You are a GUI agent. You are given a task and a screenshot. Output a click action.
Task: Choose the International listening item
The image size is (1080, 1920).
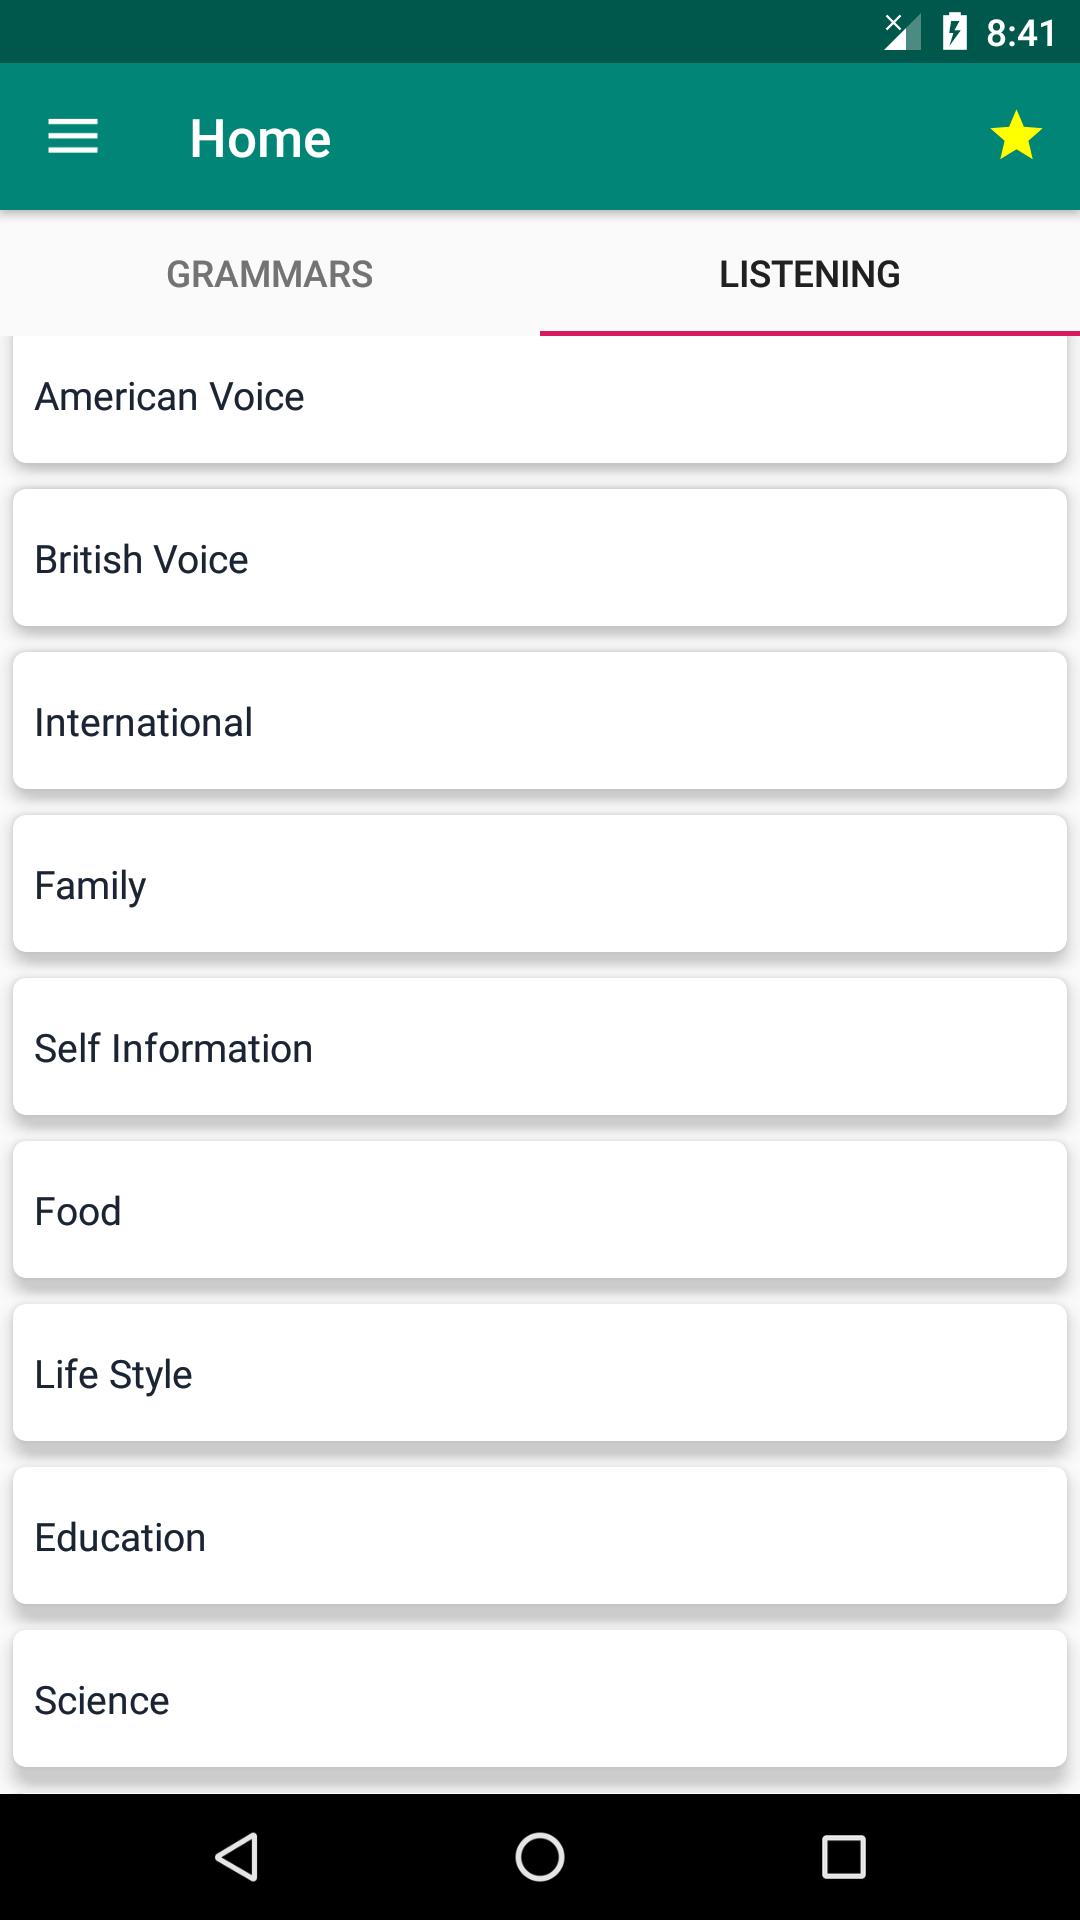click(540, 721)
